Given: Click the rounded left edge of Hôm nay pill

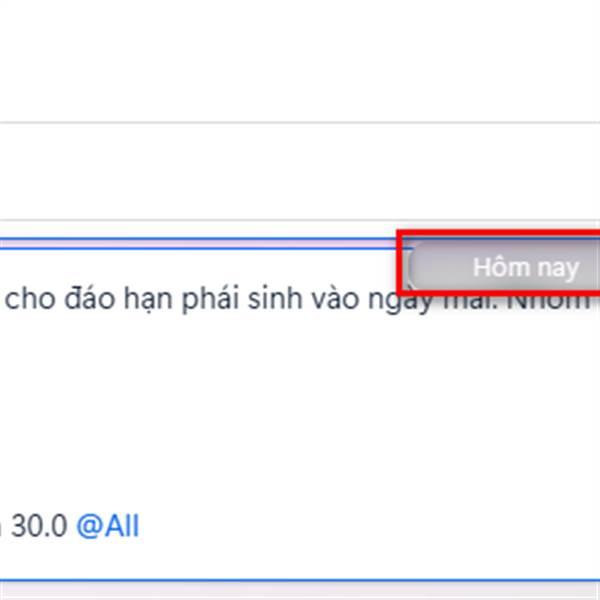Looking at the screenshot, I should 414,267.
